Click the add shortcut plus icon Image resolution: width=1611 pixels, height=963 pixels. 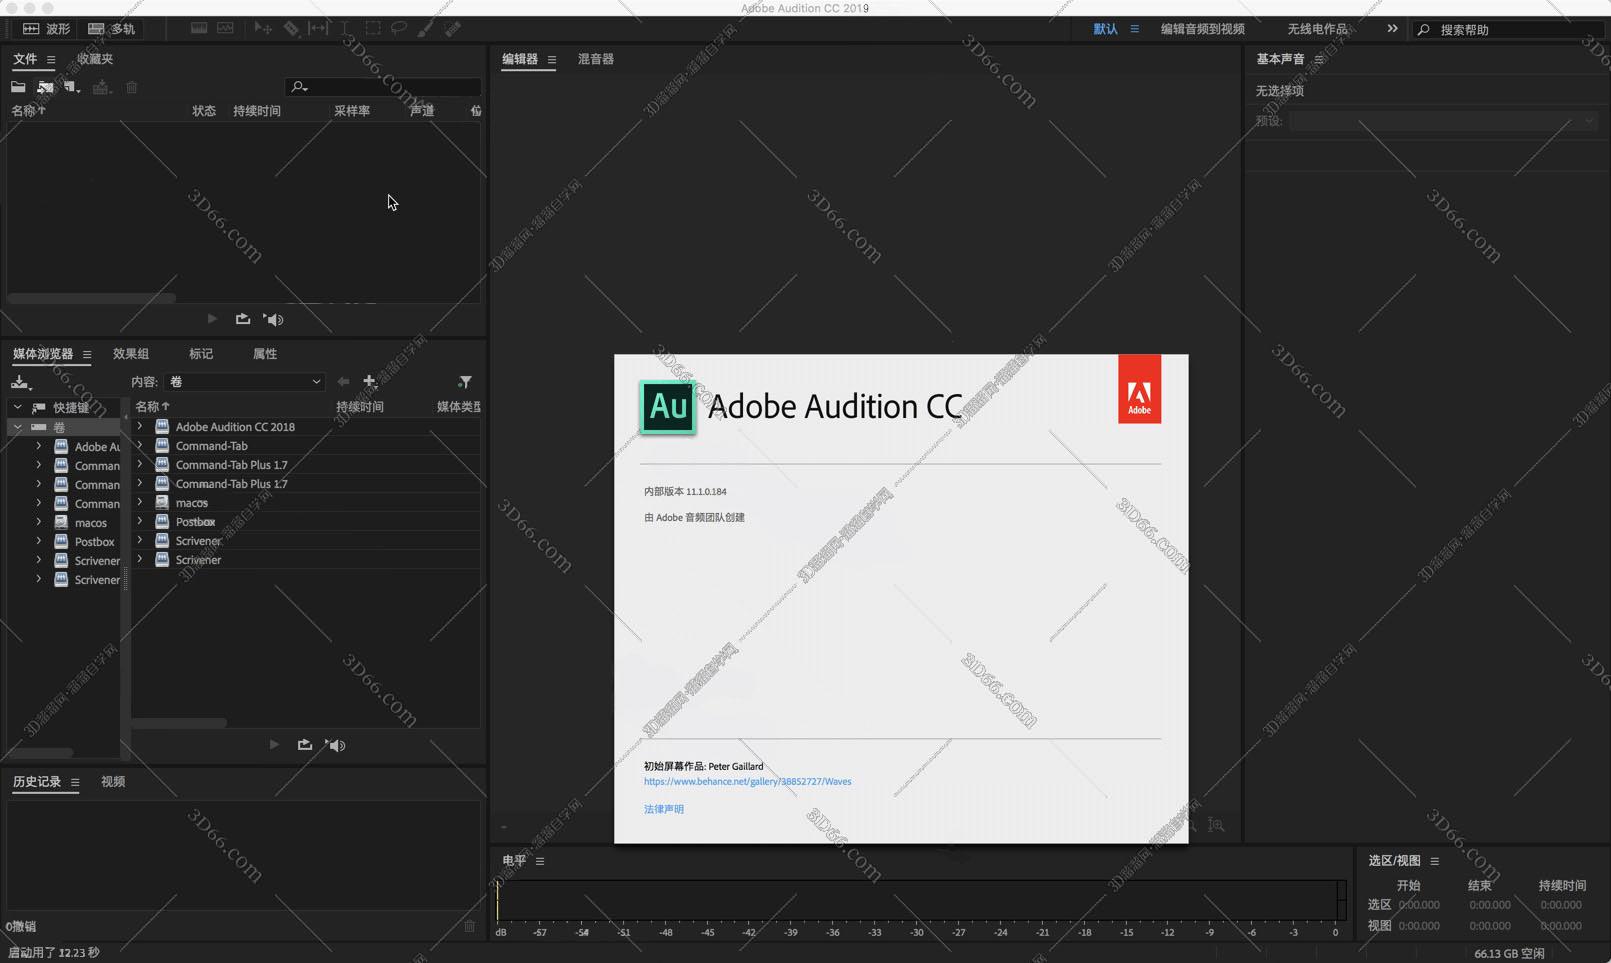(x=369, y=381)
